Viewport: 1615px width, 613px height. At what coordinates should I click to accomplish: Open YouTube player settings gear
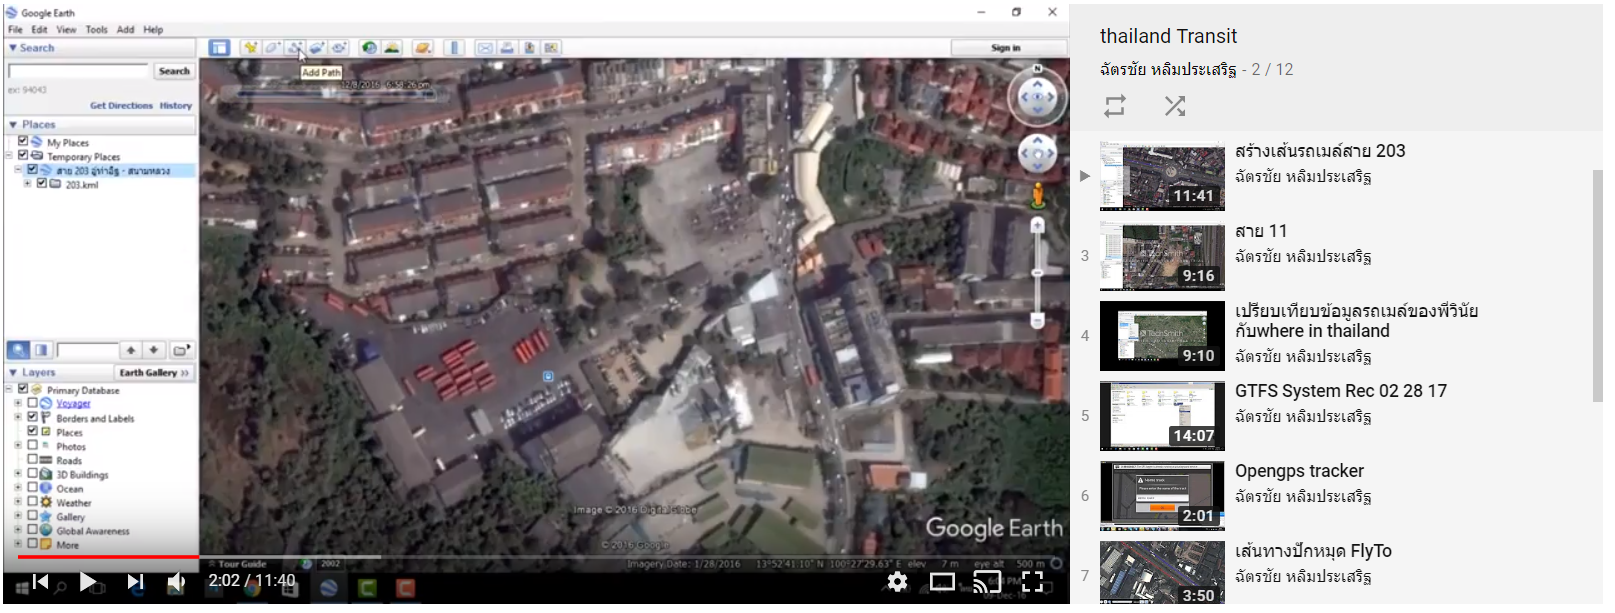[898, 581]
